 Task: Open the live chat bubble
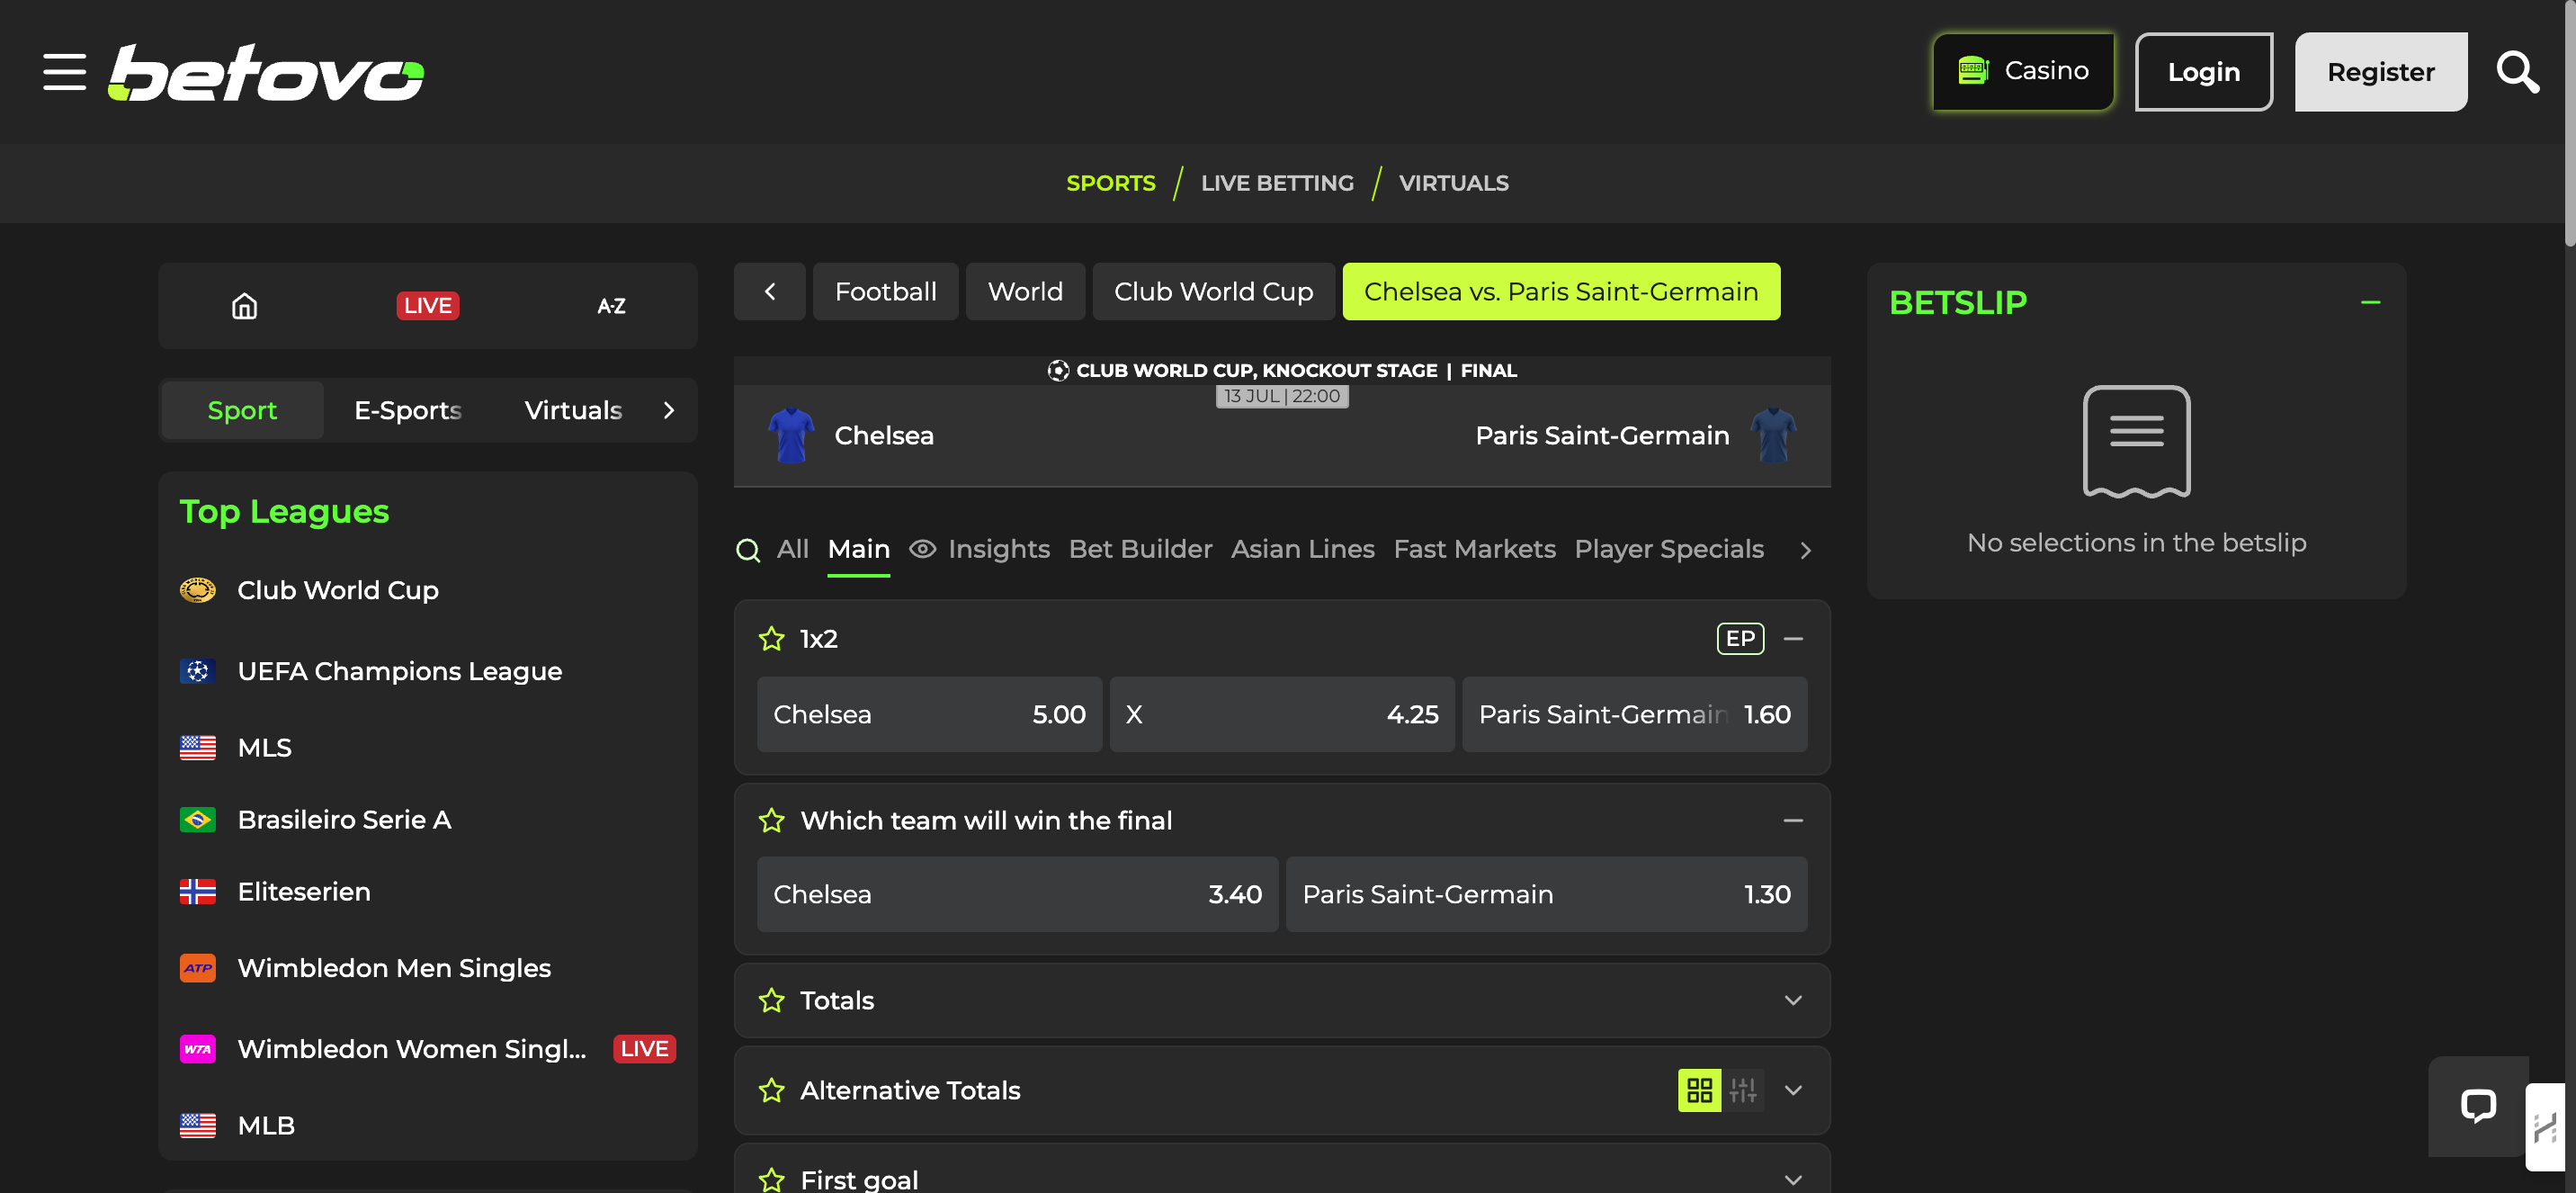click(x=2478, y=1106)
